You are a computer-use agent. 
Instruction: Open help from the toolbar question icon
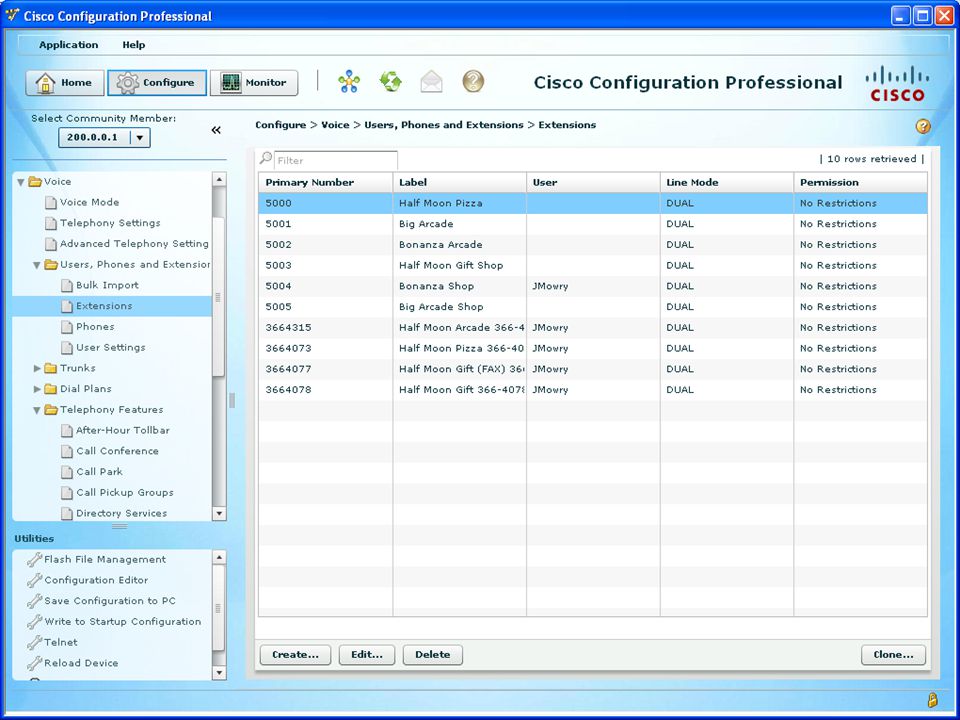[473, 81]
